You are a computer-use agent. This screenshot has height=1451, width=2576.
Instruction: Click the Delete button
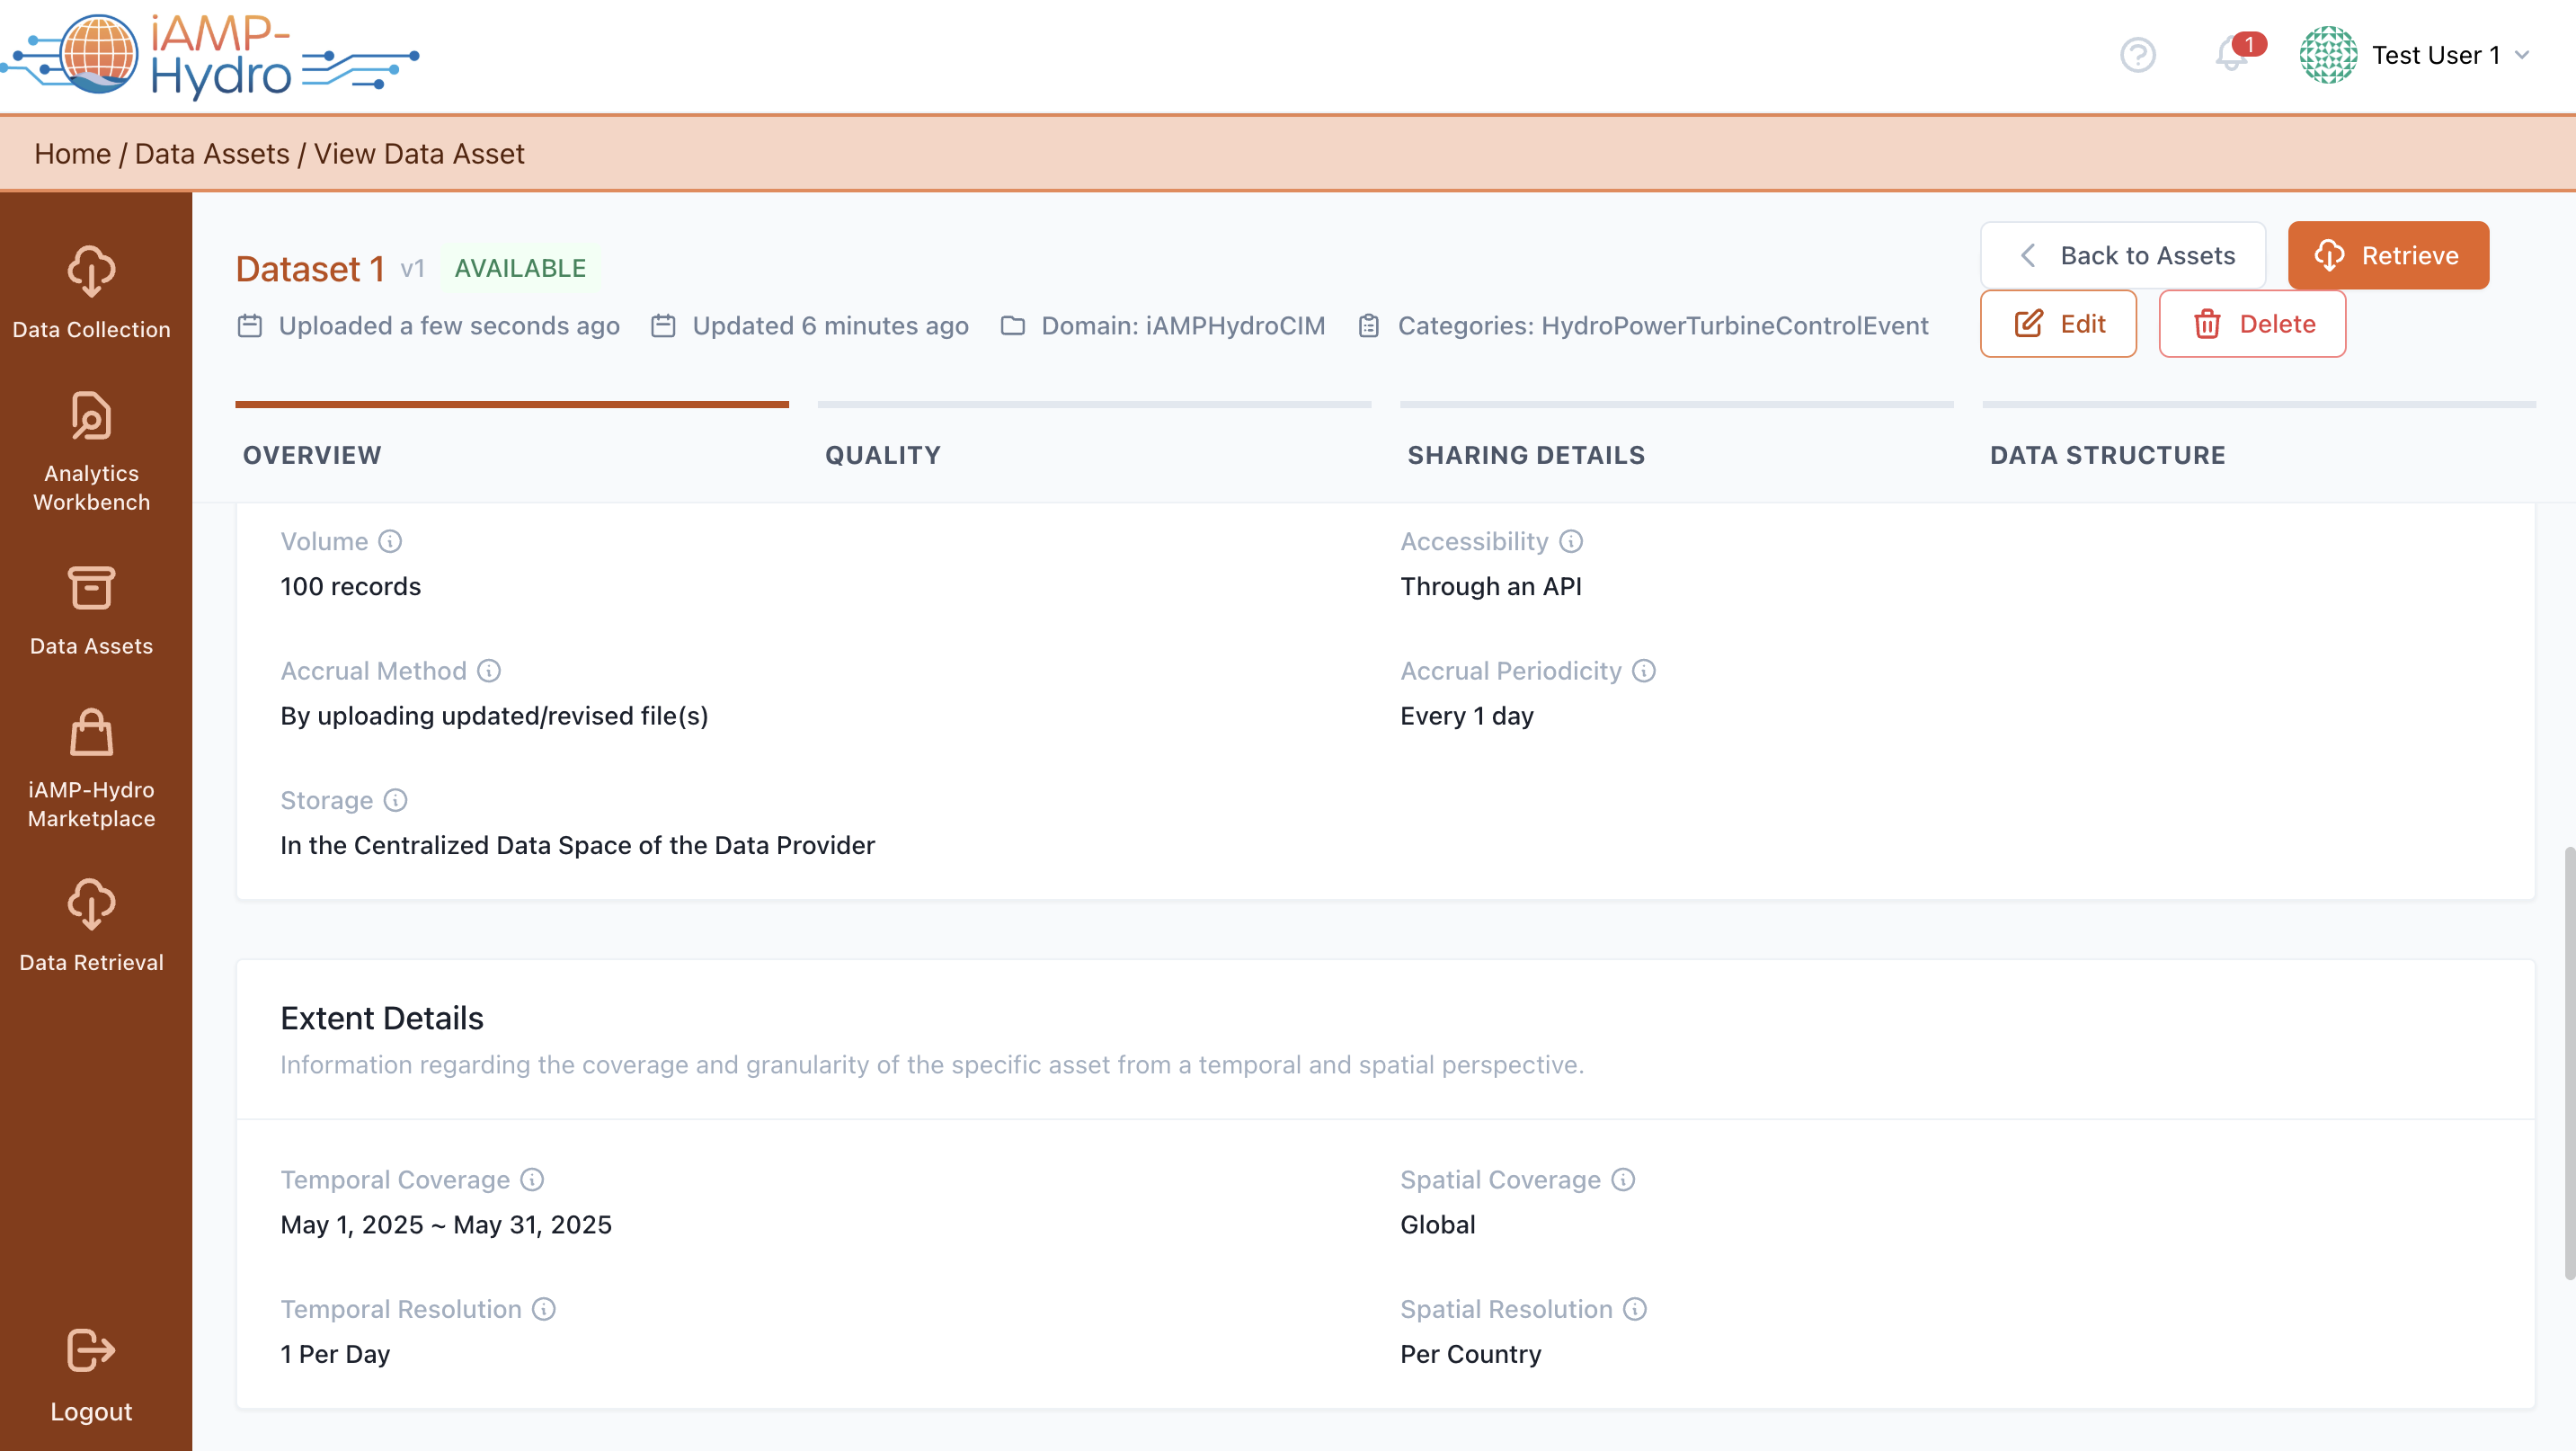coord(2252,324)
